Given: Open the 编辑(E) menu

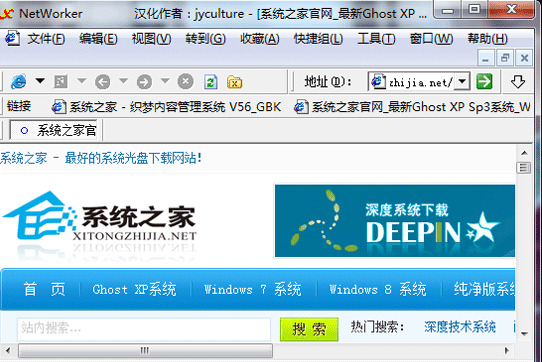Looking at the screenshot, I should click(x=98, y=39).
